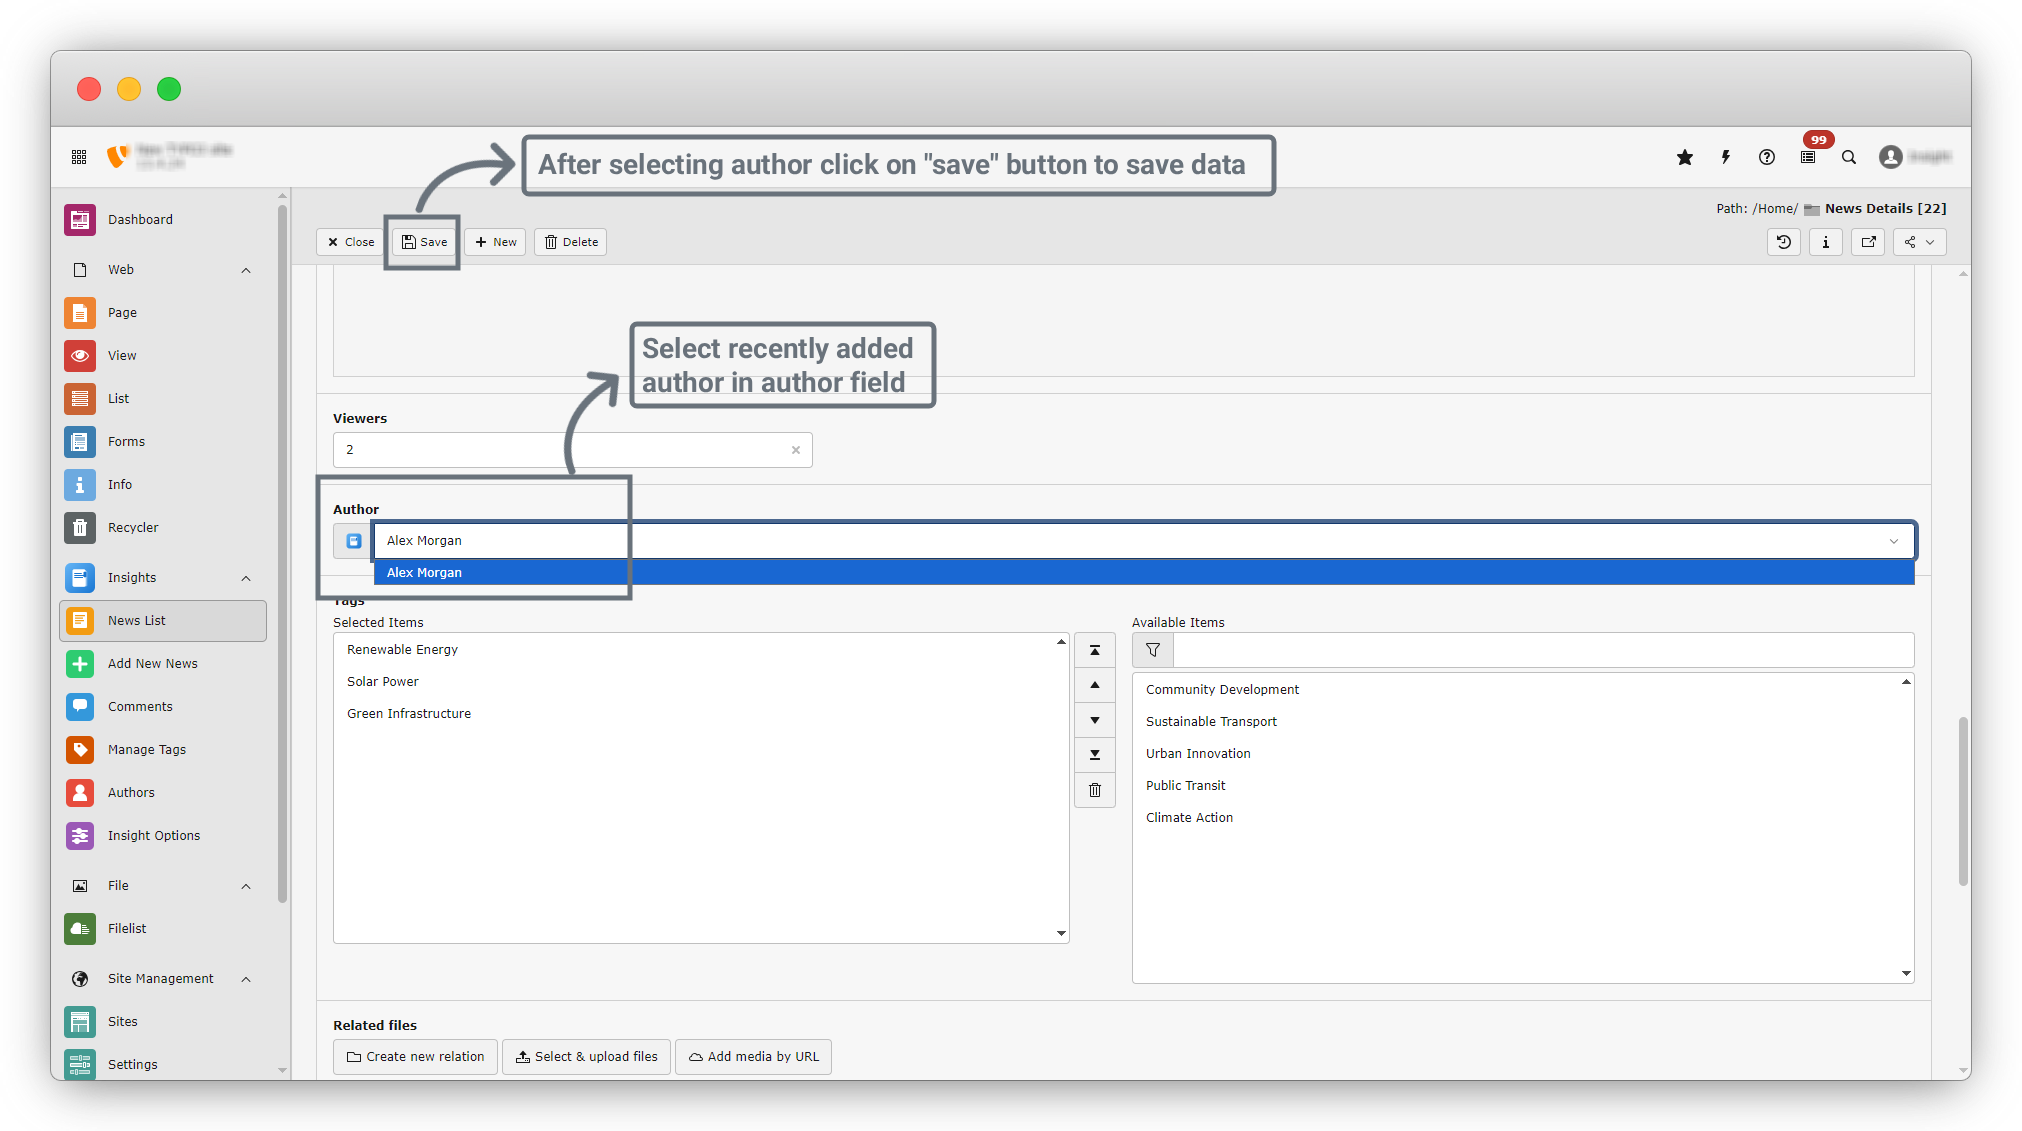Open the flush cache lightning icon
Viewport: 2022px width, 1131px height.
click(1726, 157)
